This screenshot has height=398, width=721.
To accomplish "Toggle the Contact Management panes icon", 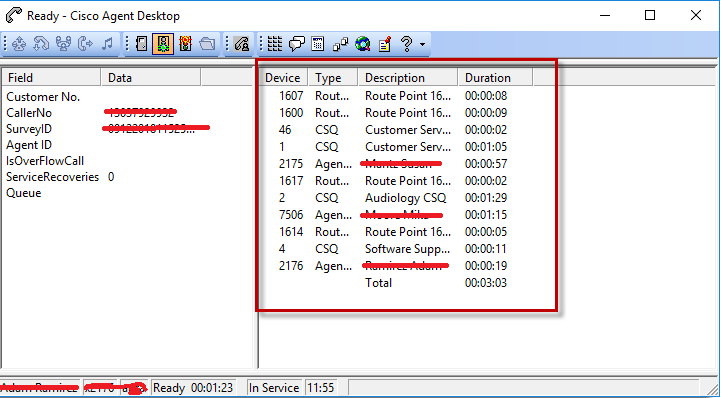I will pyautogui.click(x=341, y=44).
